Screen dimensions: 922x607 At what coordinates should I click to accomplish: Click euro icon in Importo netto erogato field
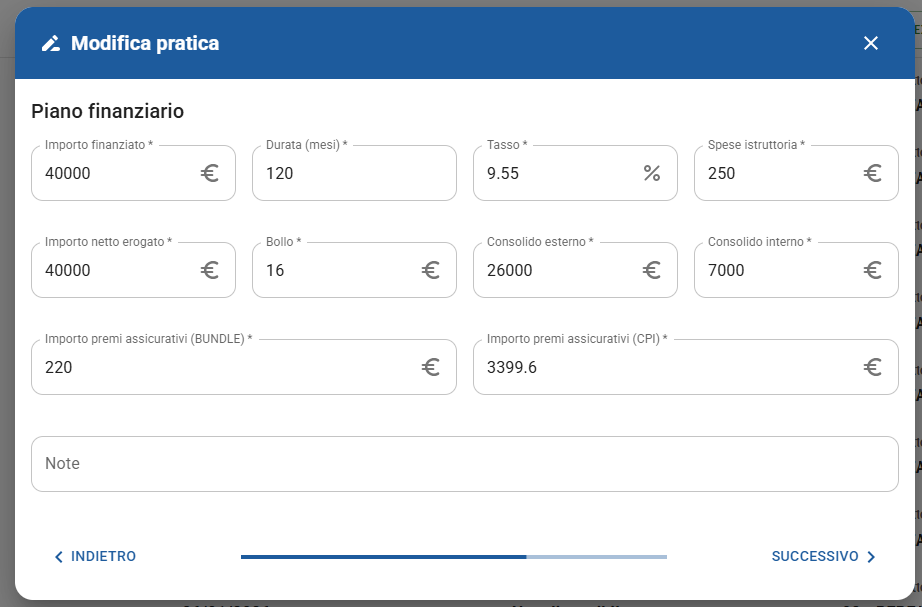coord(210,270)
